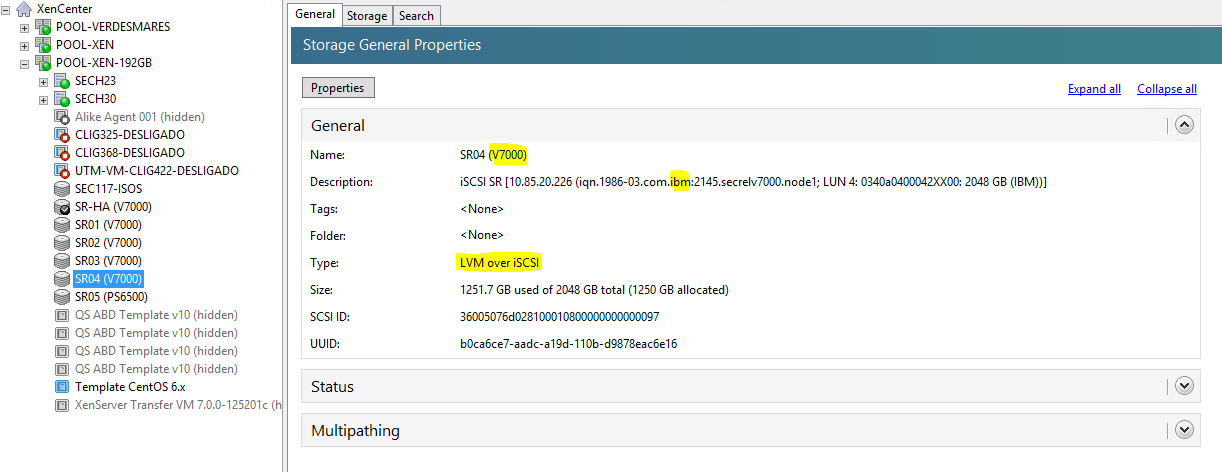Click the Alike Agent 001 VM icon

(62, 117)
